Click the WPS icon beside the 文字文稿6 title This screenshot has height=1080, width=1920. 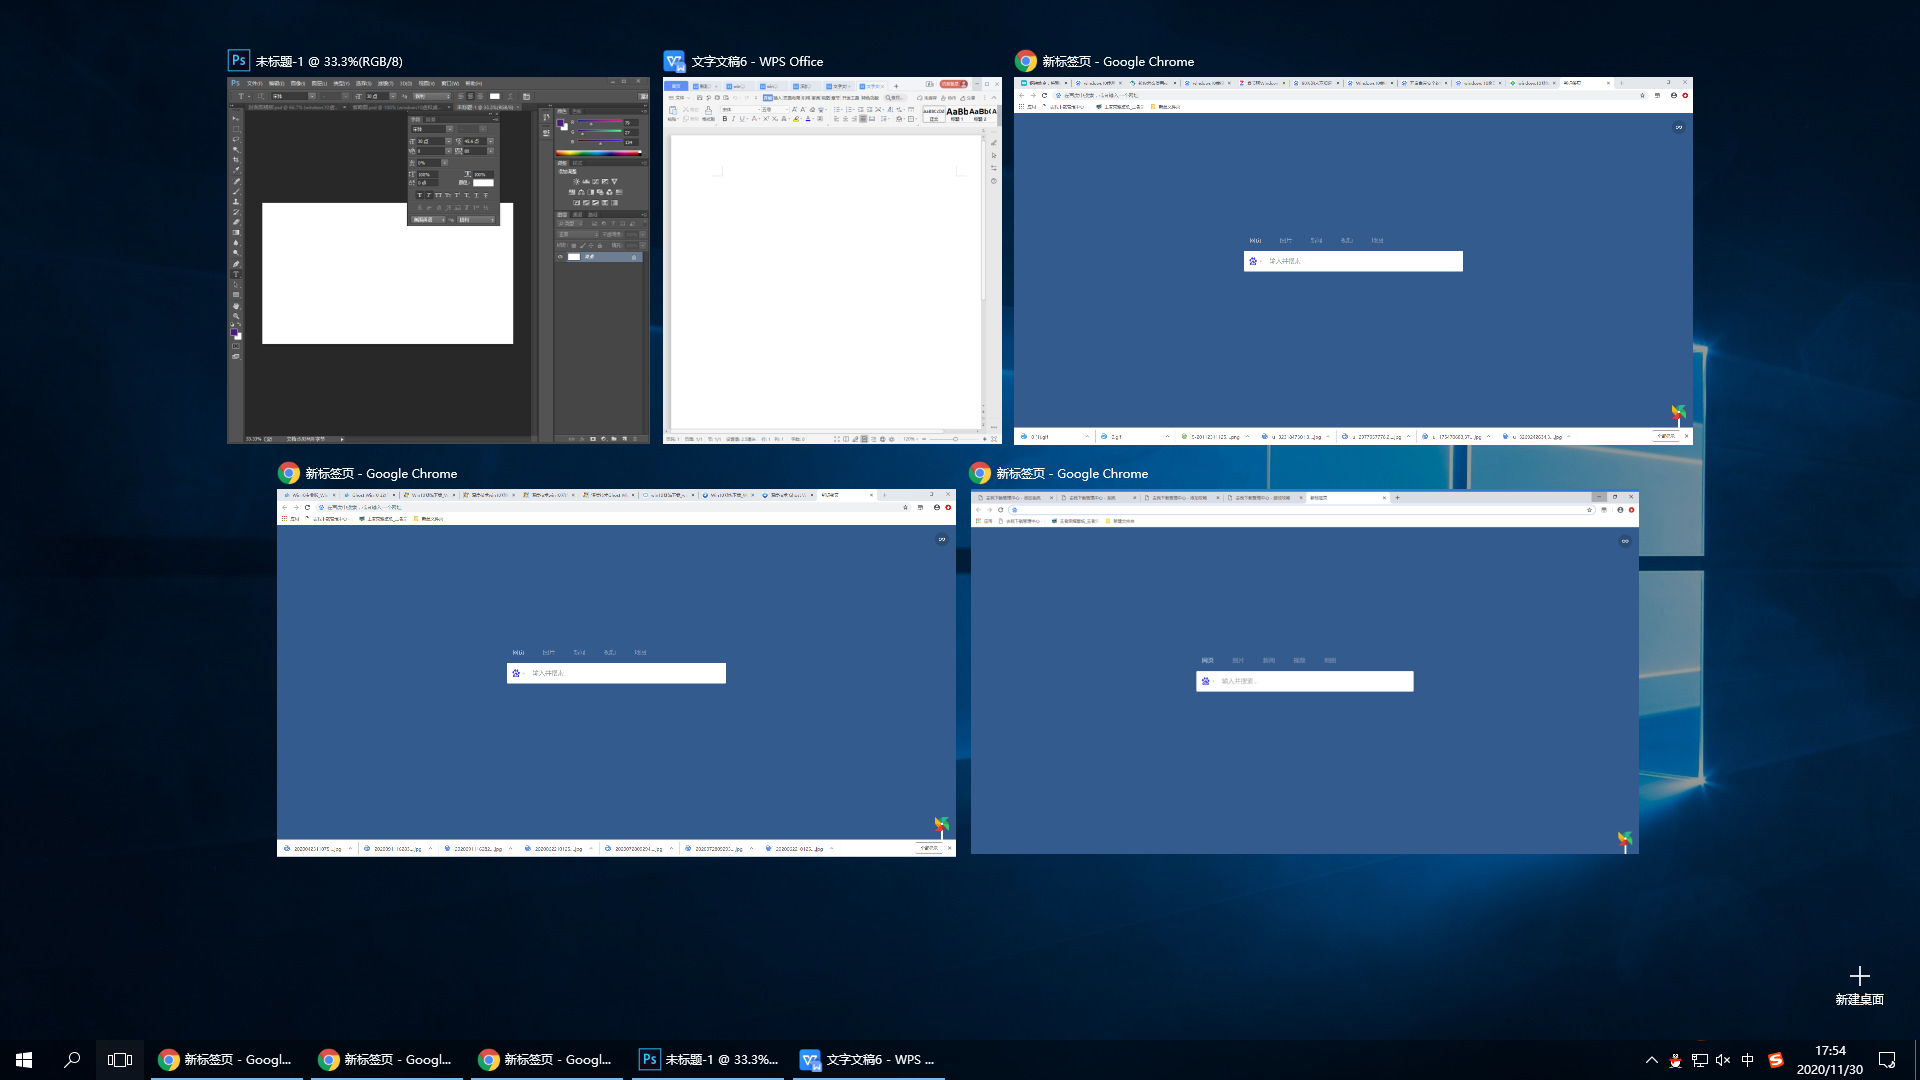[x=675, y=61]
